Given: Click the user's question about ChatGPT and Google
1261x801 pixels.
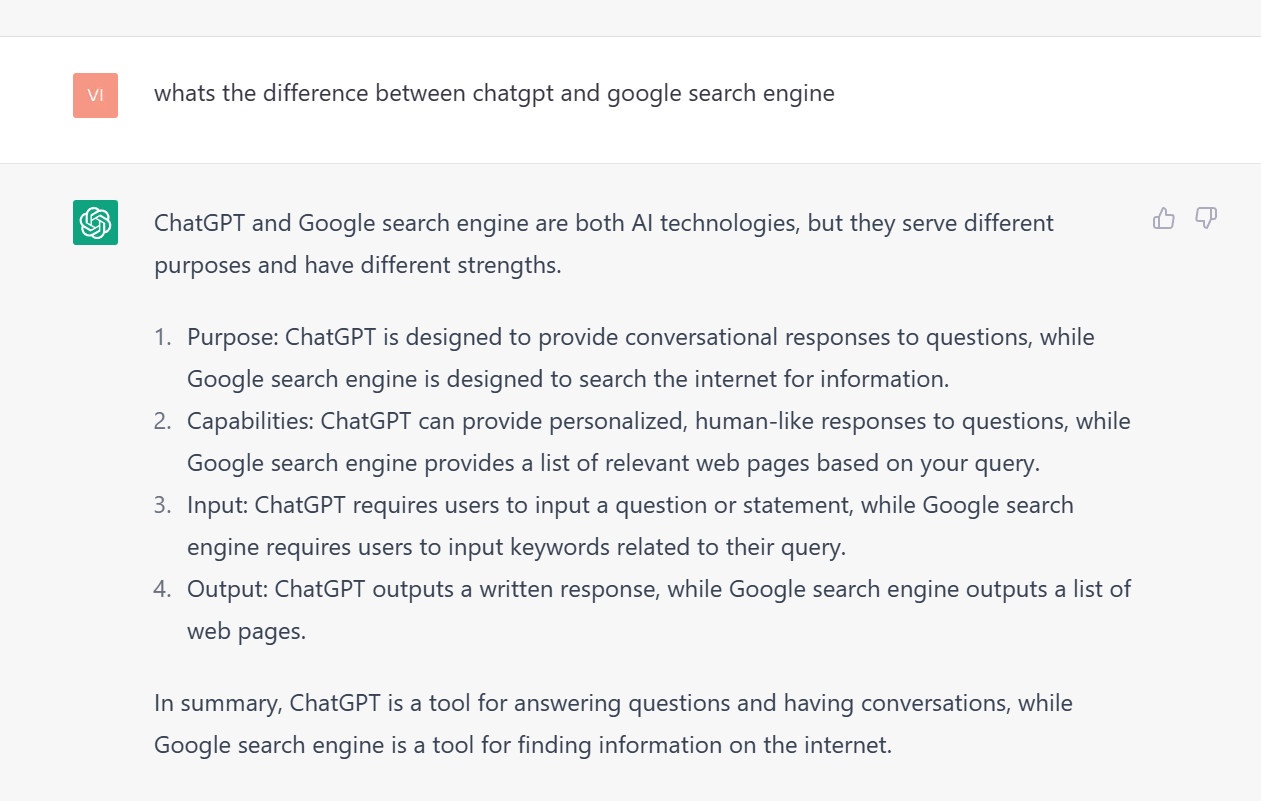Looking at the screenshot, I should point(494,94).
